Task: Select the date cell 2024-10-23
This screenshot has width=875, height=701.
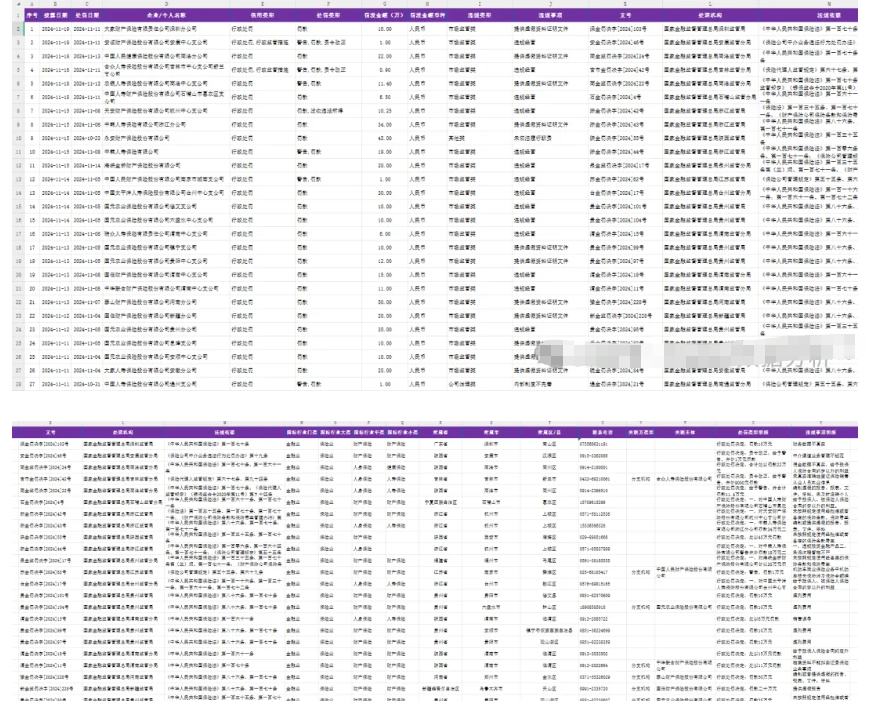Action: pos(86,138)
